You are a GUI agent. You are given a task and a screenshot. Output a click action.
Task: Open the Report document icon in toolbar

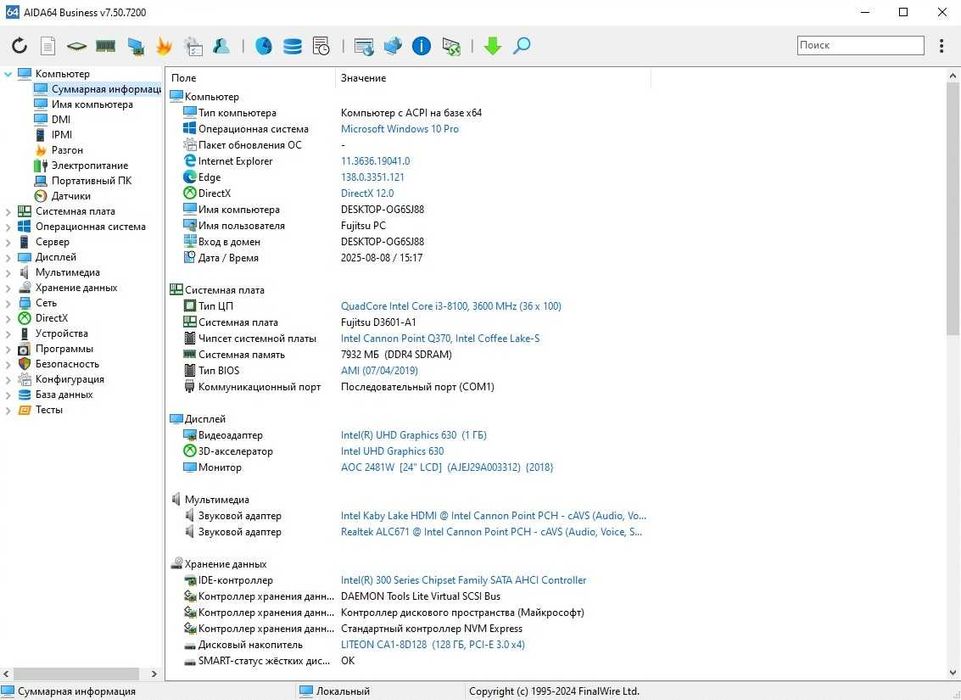point(48,45)
